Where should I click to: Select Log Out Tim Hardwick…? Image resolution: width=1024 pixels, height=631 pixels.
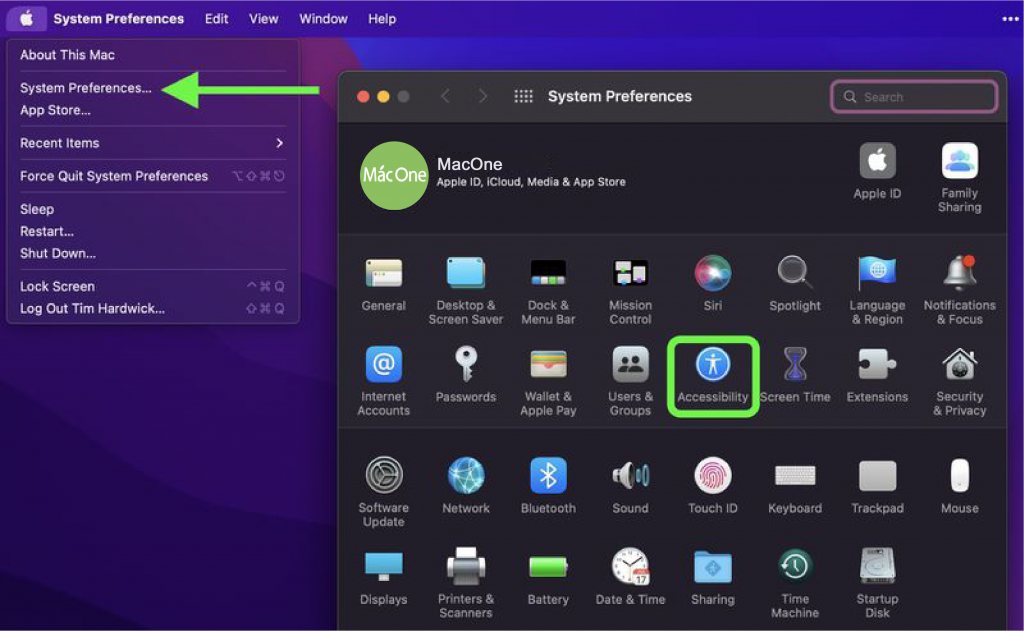(x=153, y=308)
